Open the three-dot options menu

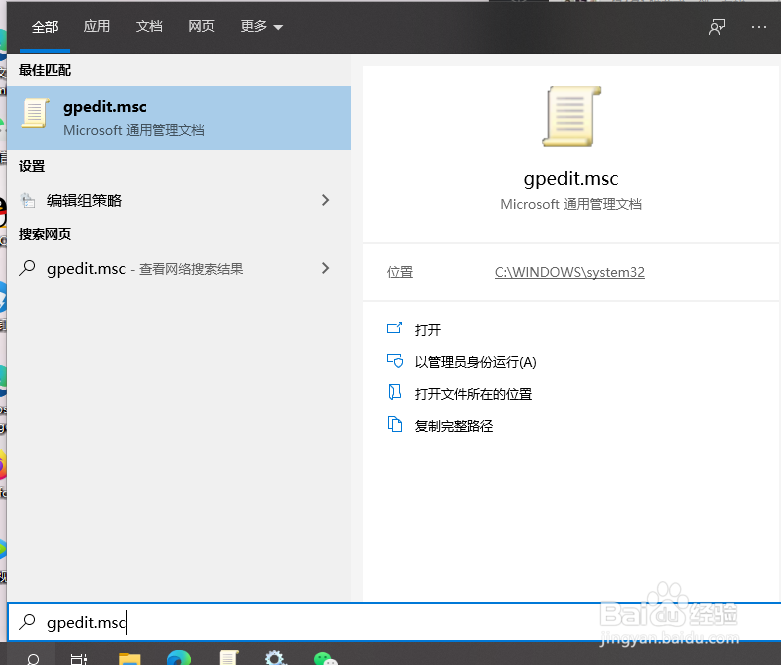[x=759, y=27]
